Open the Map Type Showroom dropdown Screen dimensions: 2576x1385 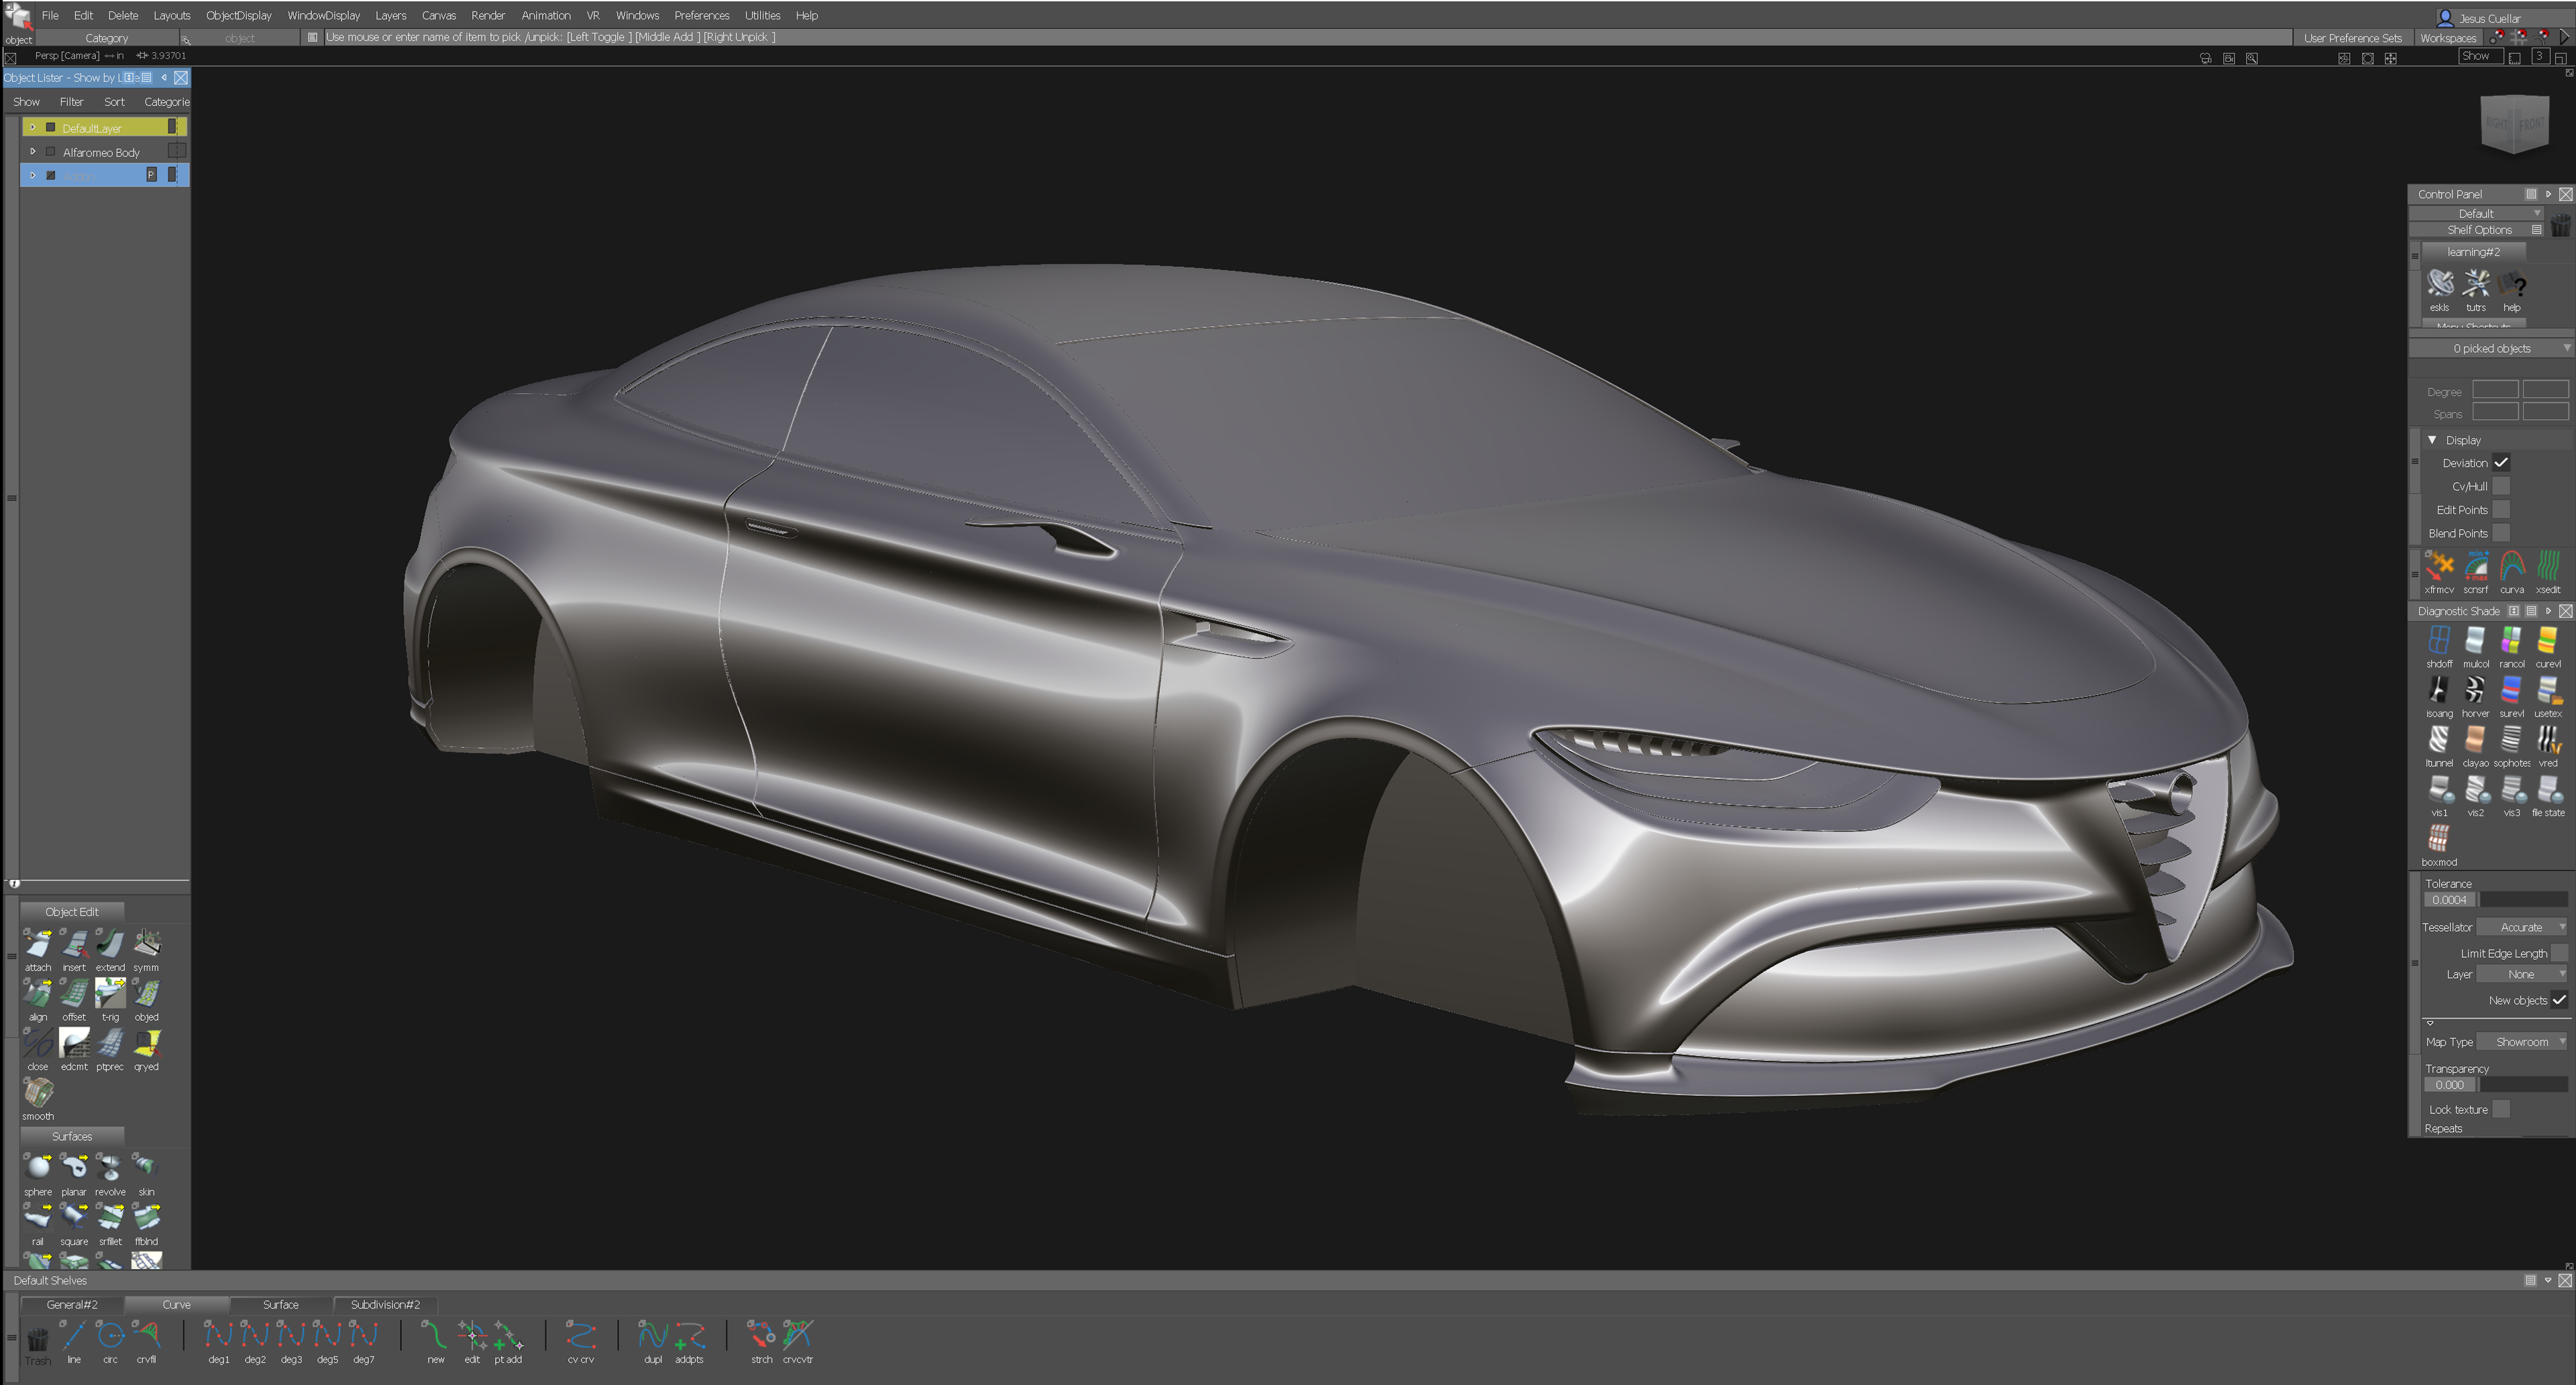(2524, 1042)
